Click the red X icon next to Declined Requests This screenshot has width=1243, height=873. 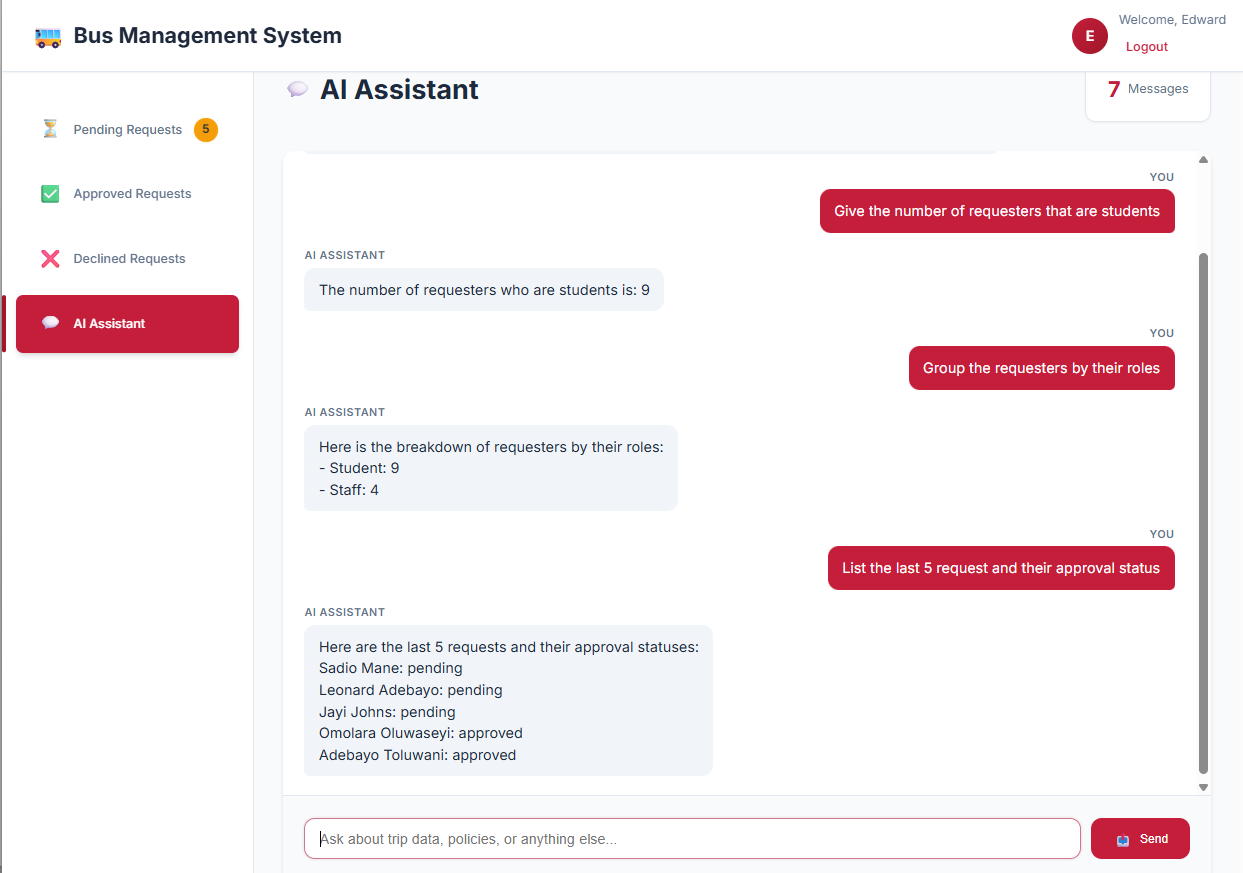point(50,258)
